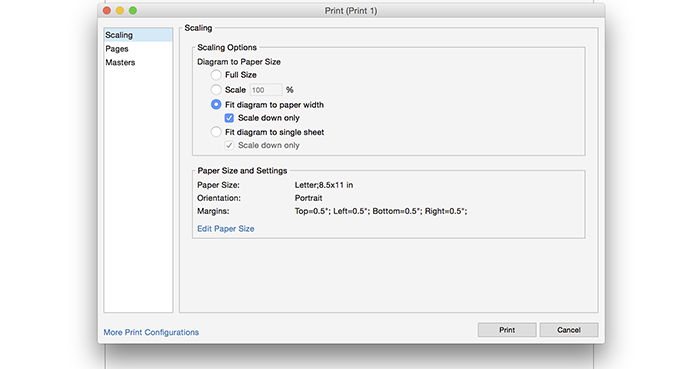Viewport: 700px width, 369px height.
Task: Choose the Scale percentage radio option
Action: pos(216,90)
